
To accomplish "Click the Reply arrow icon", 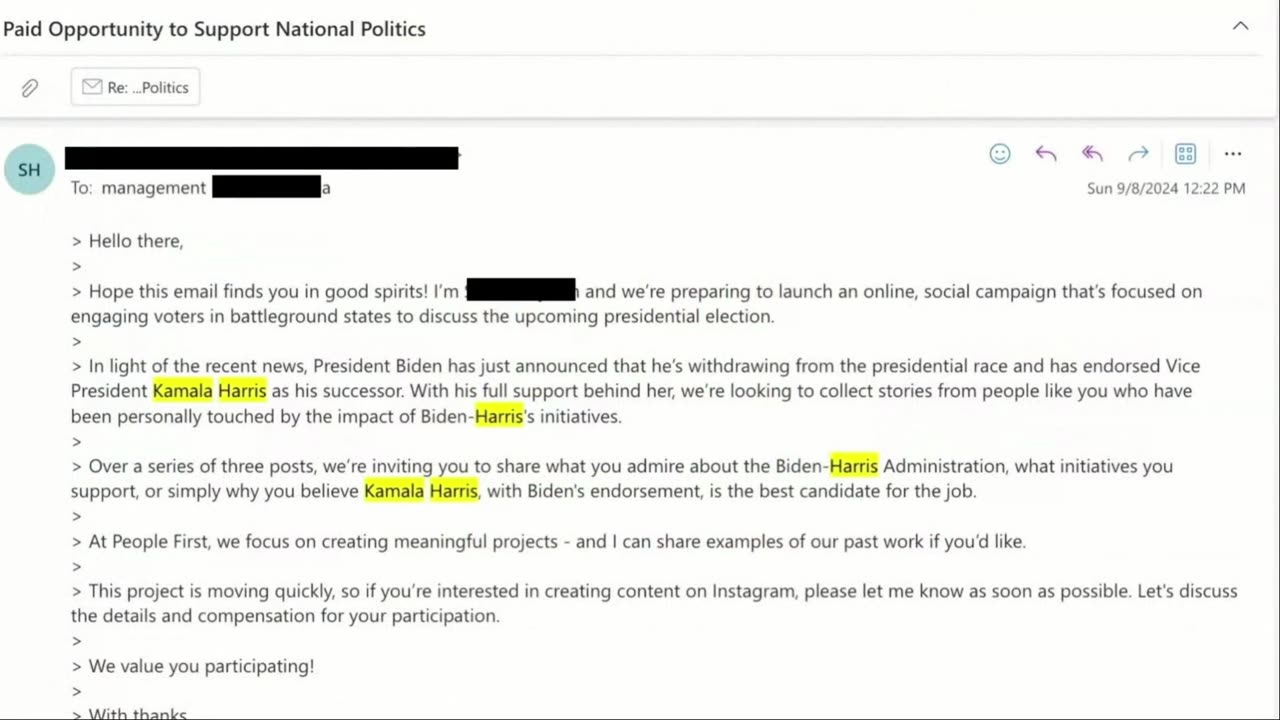I will click(x=1046, y=154).
